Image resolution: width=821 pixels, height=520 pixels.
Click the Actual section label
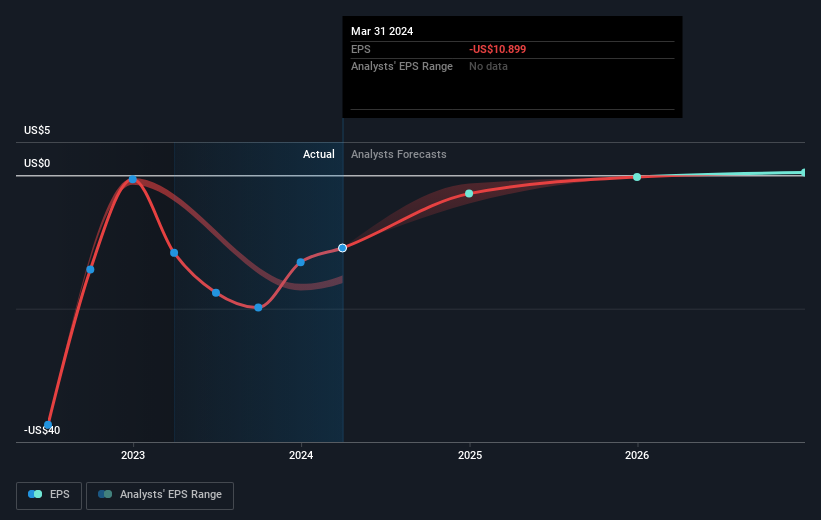click(319, 154)
